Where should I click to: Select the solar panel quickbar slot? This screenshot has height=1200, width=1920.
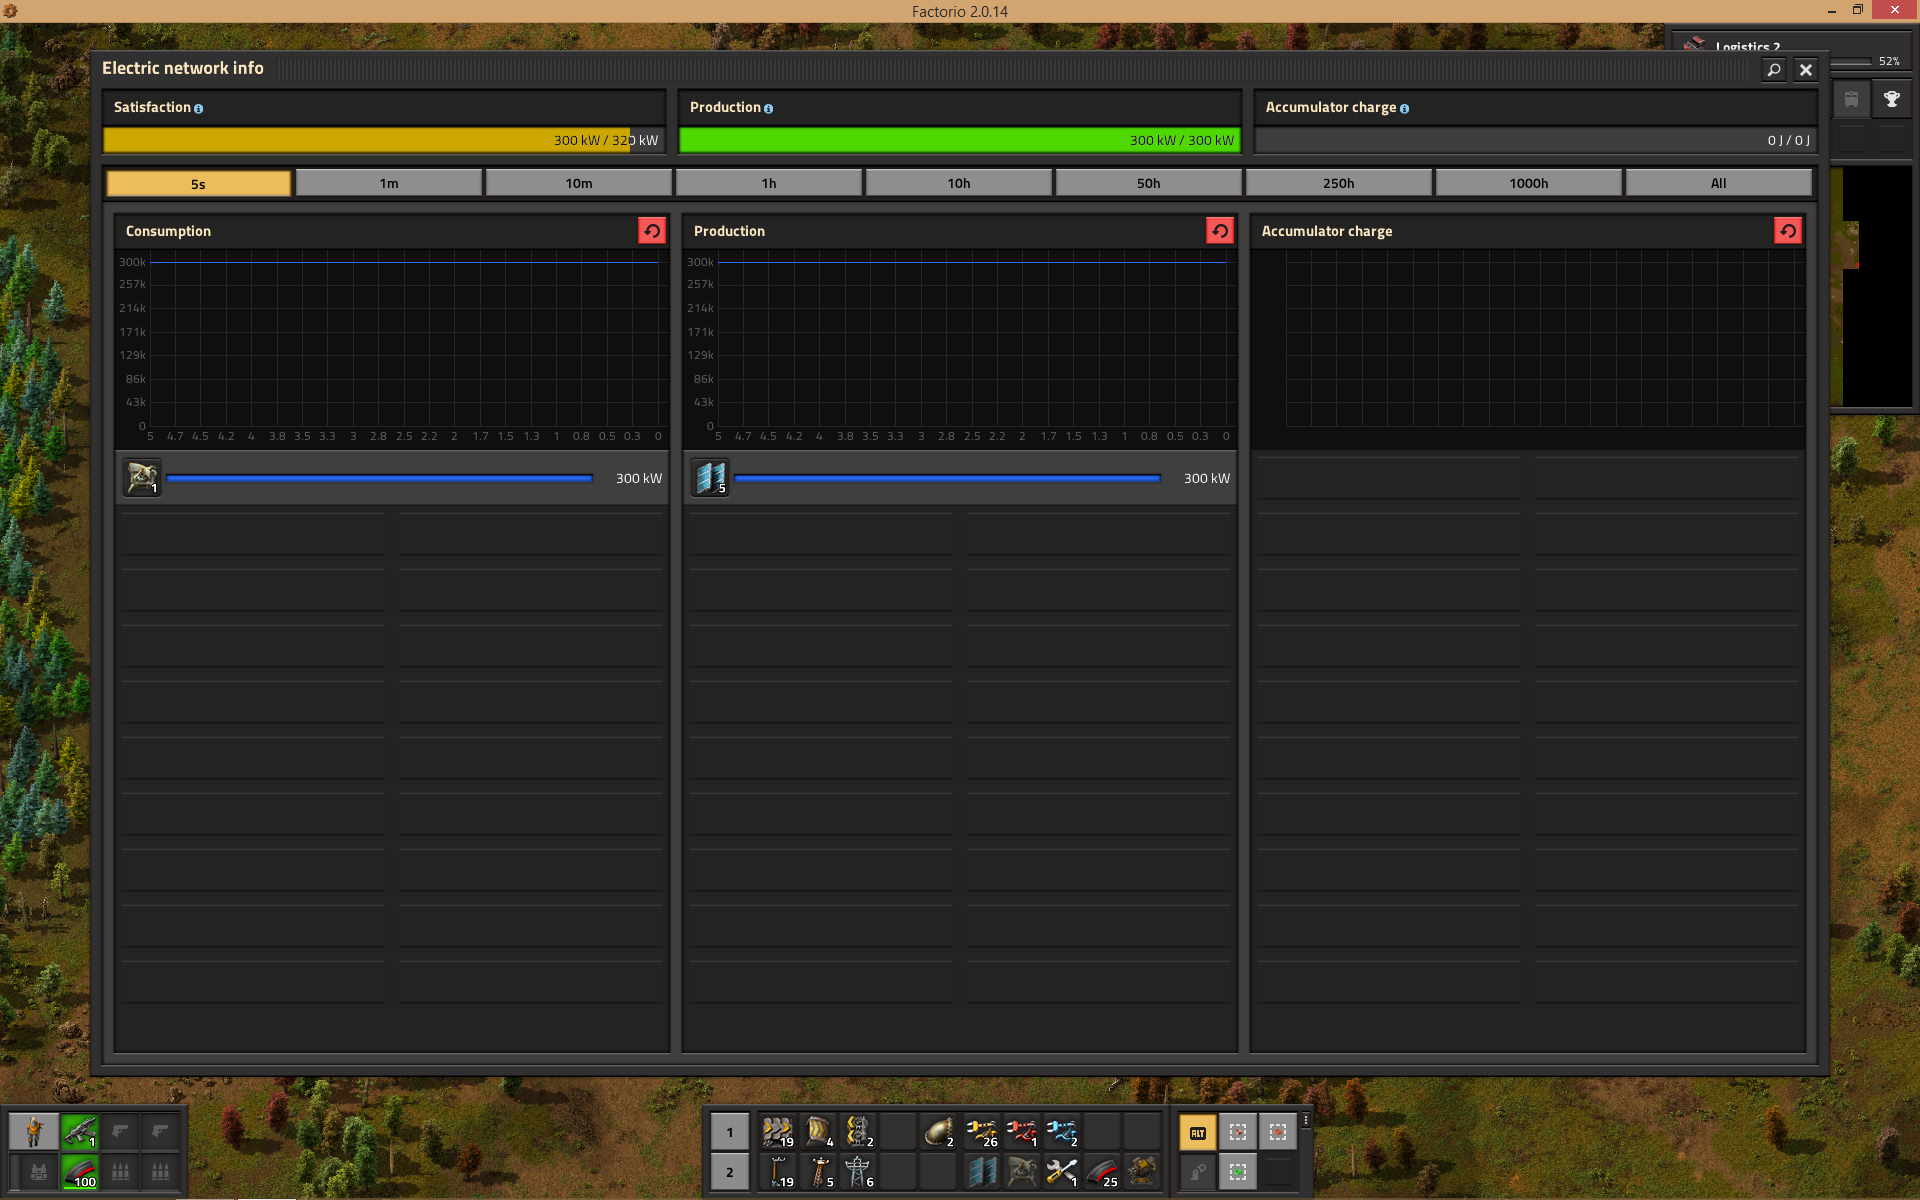981,1171
